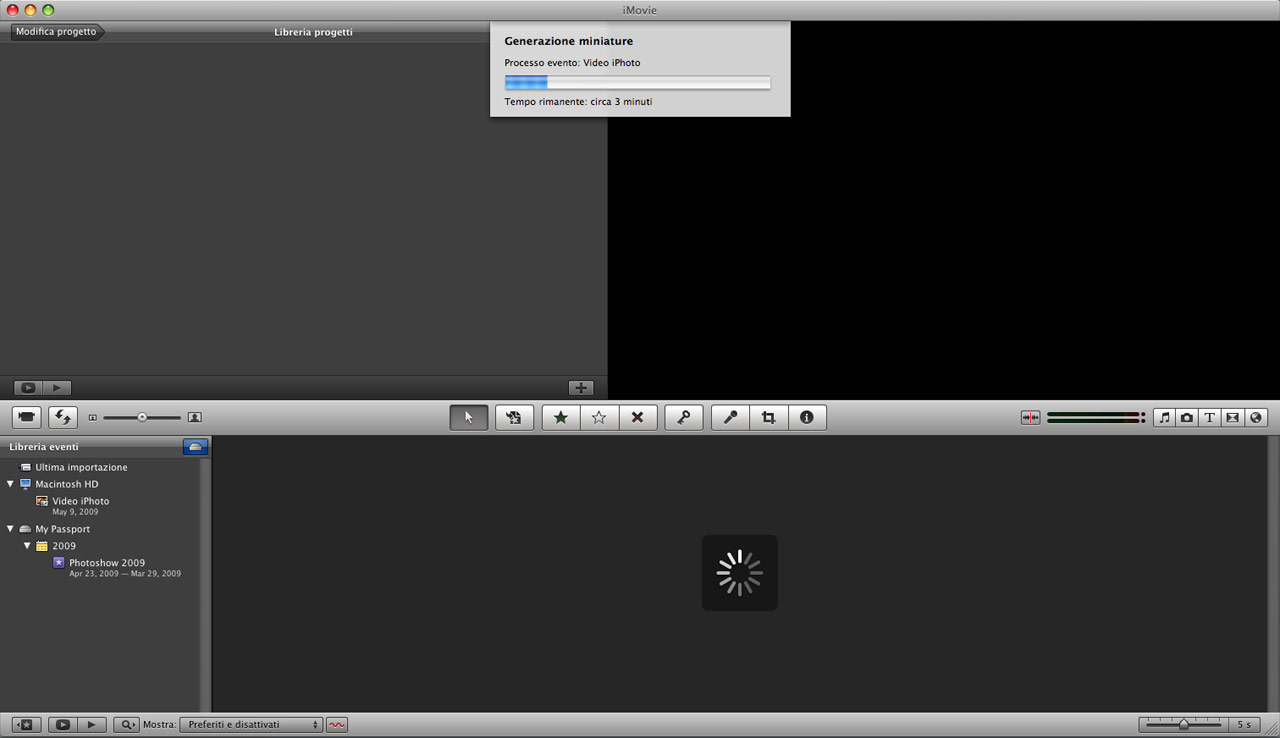
Task: Toggle audio skimming waveform button
Action: coord(1031,417)
